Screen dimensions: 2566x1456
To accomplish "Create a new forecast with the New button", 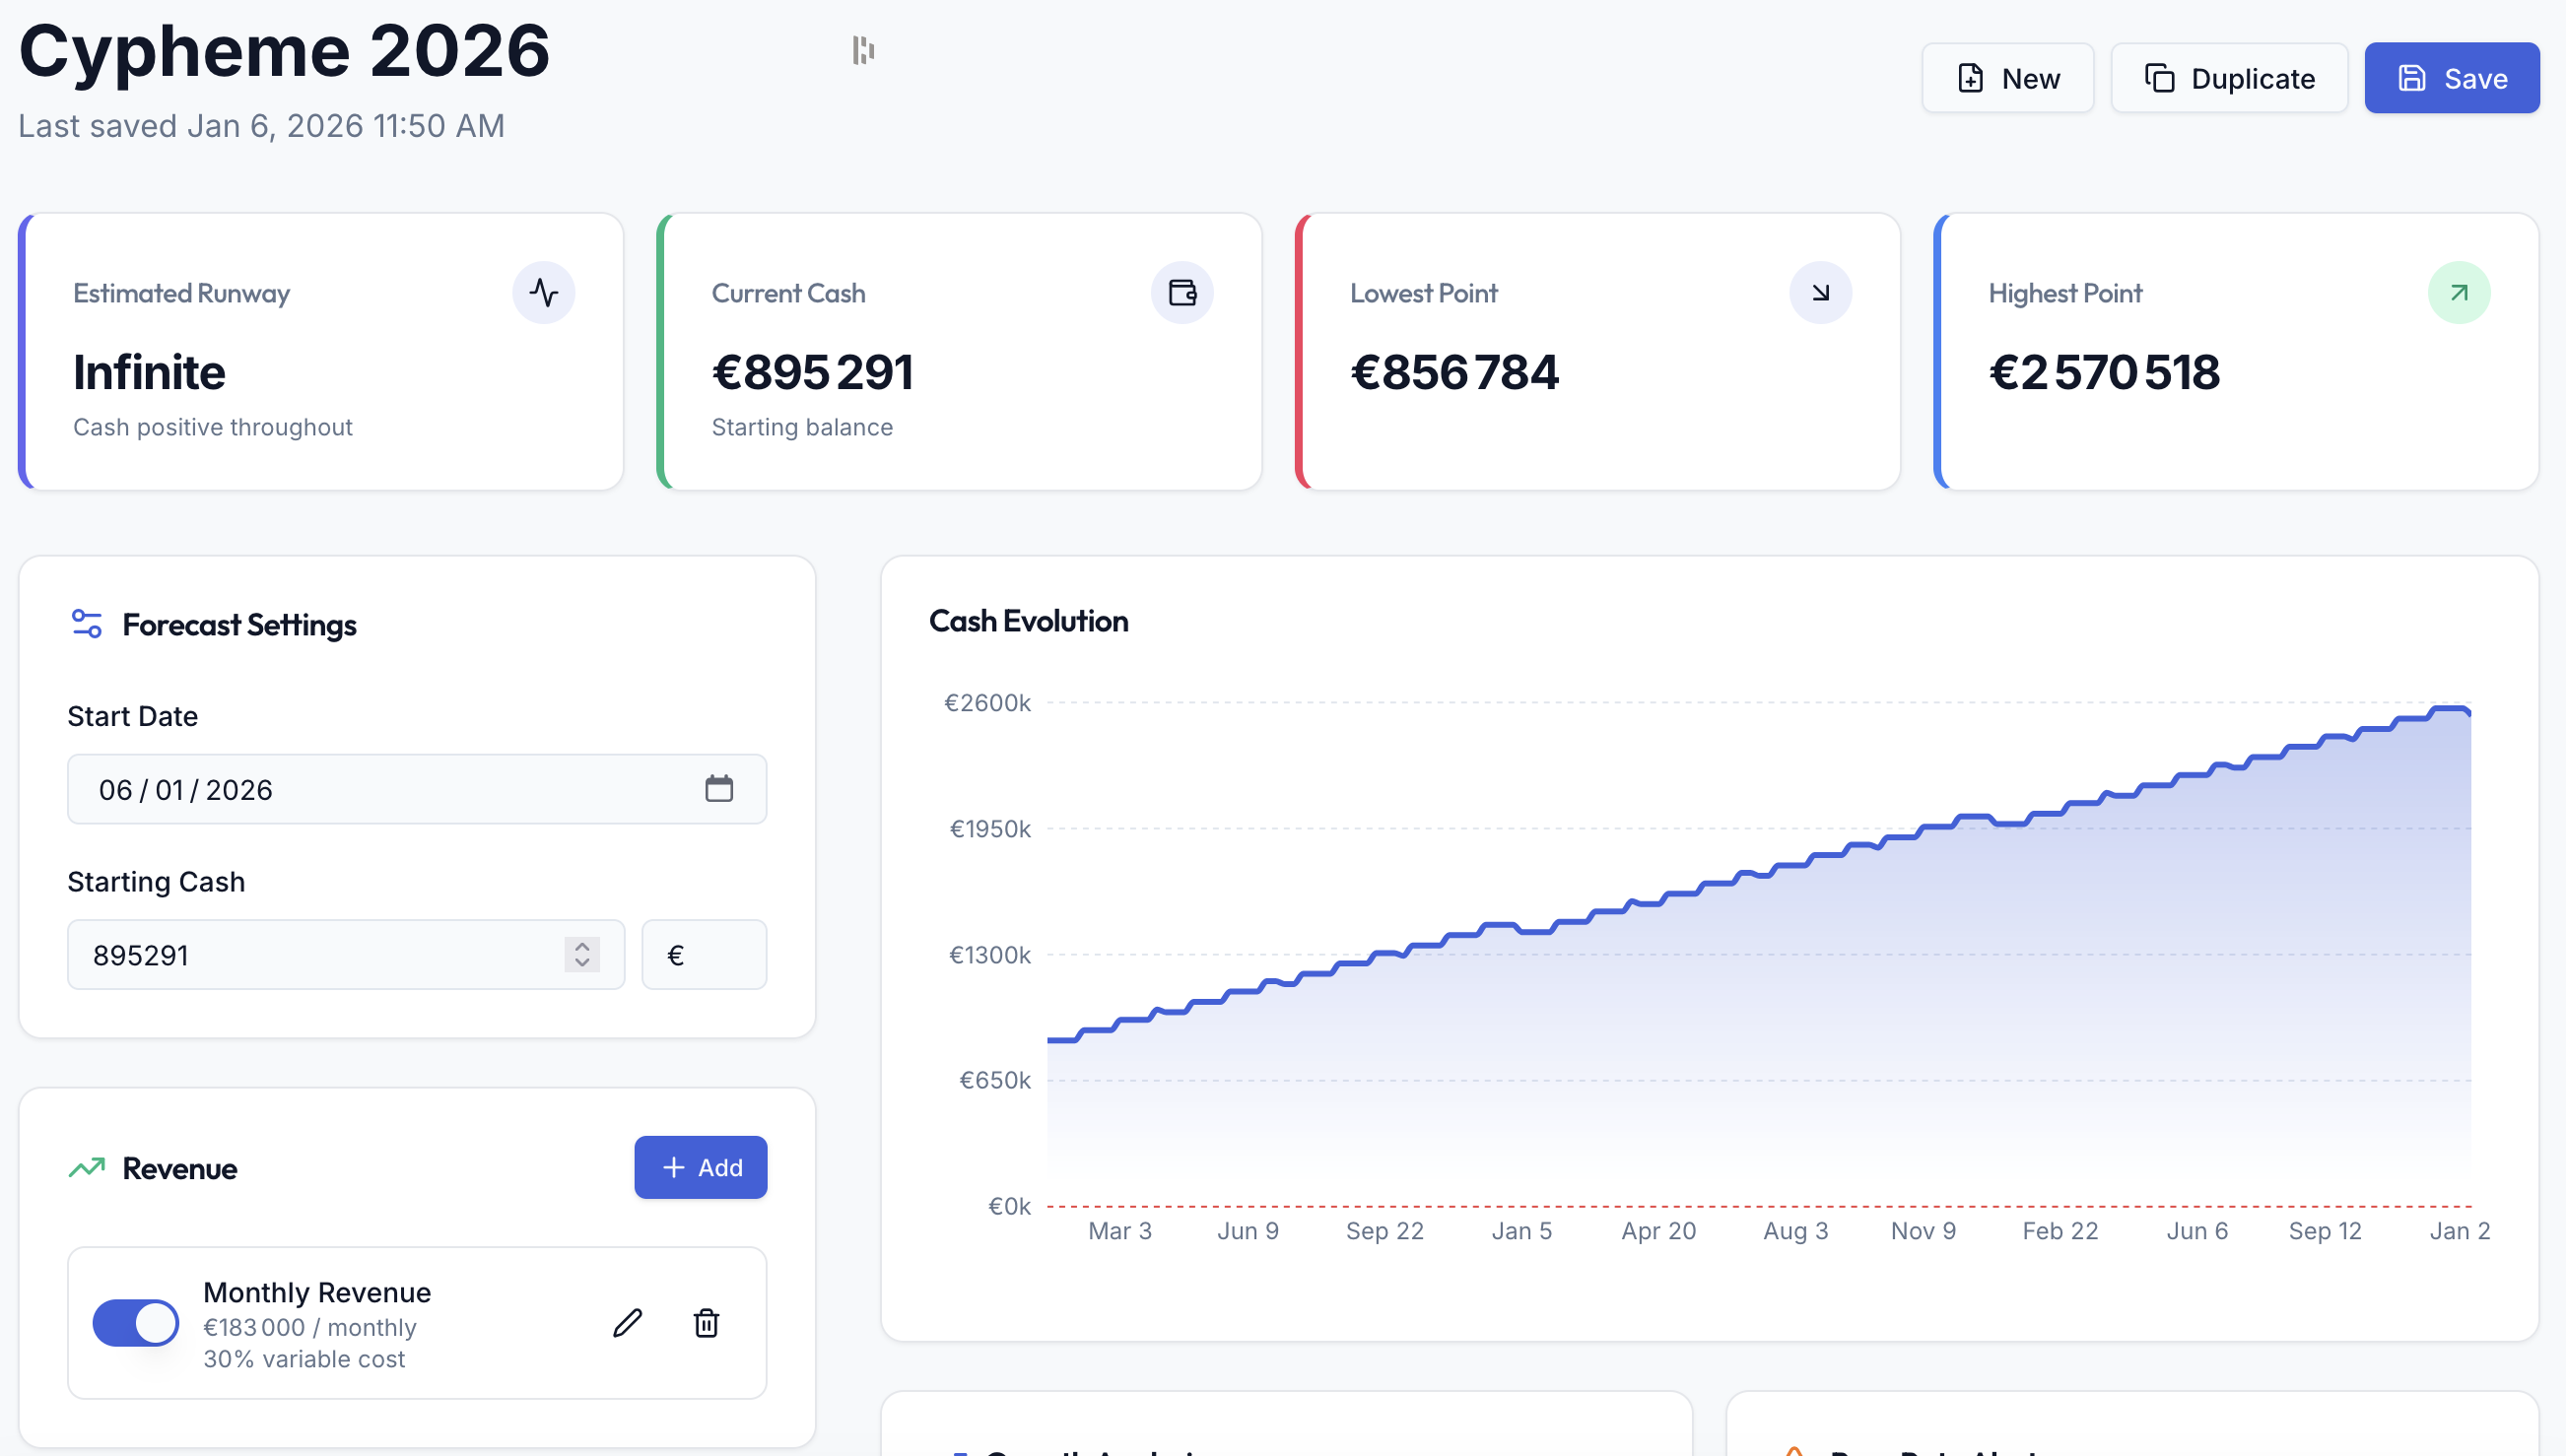I will pos(2007,77).
